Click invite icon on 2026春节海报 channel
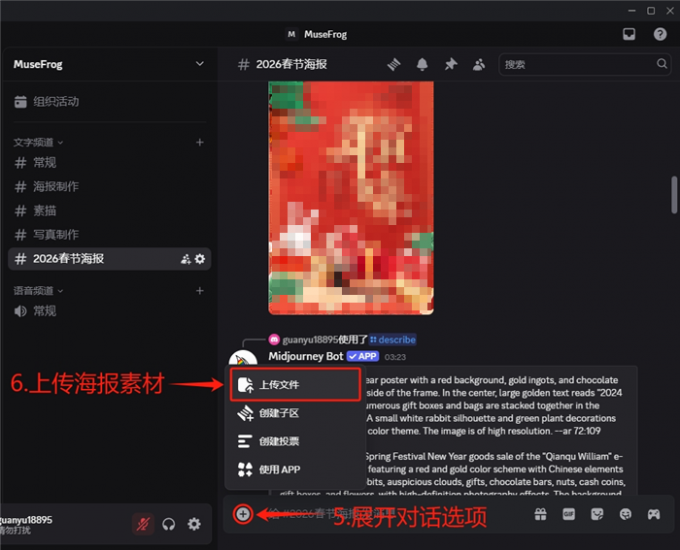The width and height of the screenshot is (680, 550). pyautogui.click(x=186, y=259)
